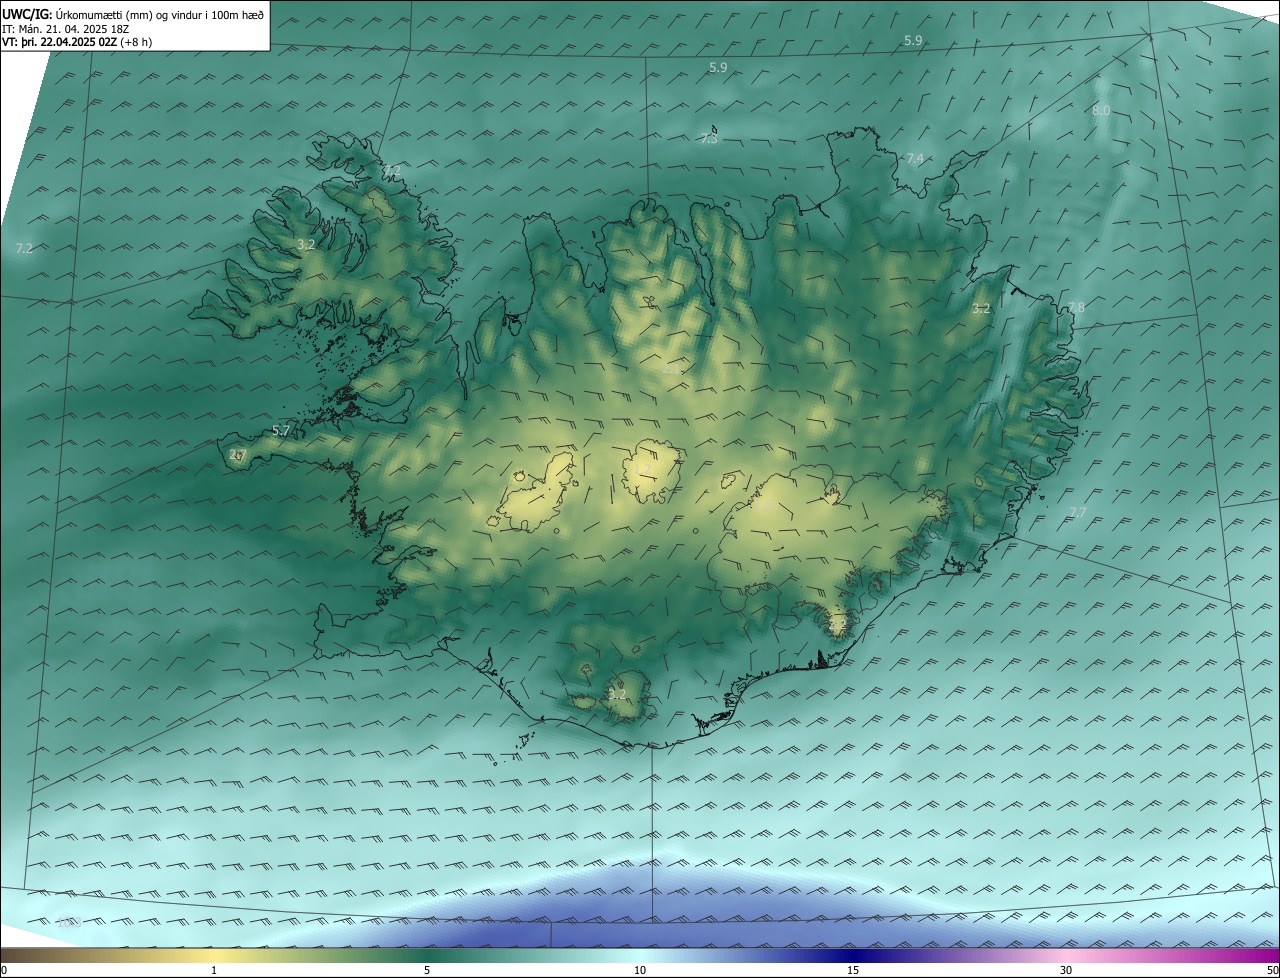The height and width of the screenshot is (978, 1280).
Task: Click the '30' label on the color scale
Action: pos(1066,970)
